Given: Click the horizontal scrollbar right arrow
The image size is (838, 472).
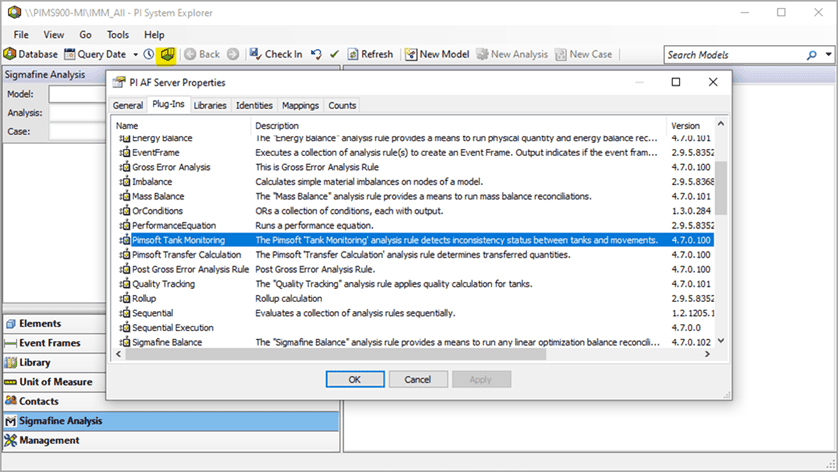Looking at the screenshot, I should (x=708, y=354).
